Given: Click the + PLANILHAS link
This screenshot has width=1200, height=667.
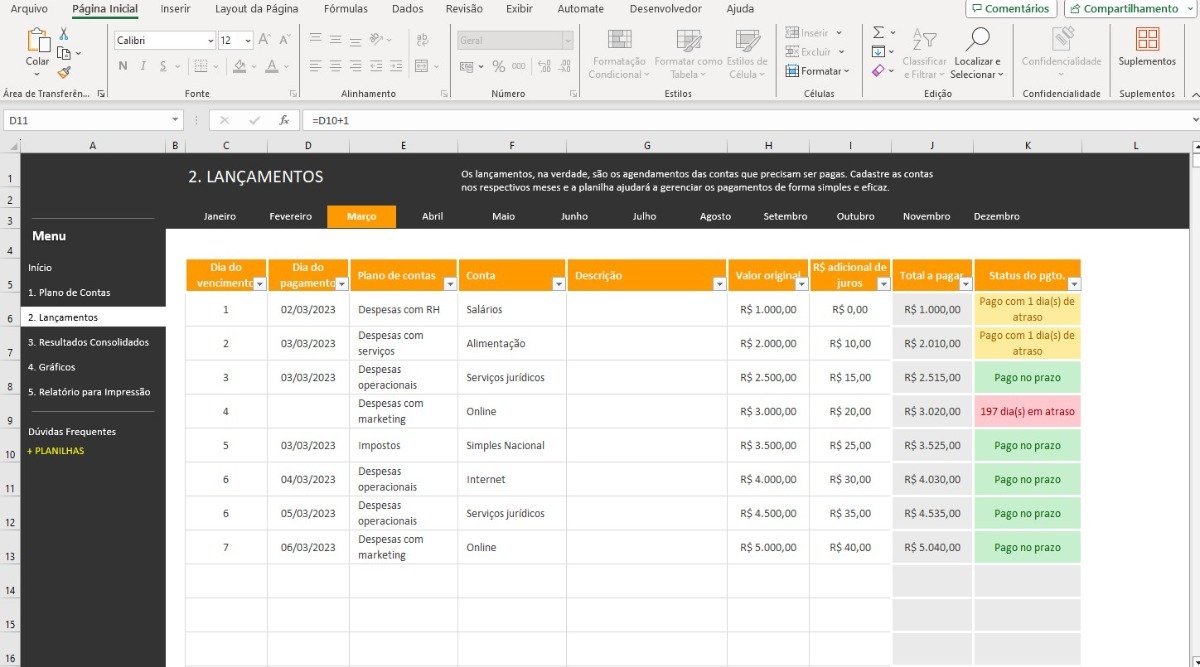Looking at the screenshot, I should tap(56, 450).
